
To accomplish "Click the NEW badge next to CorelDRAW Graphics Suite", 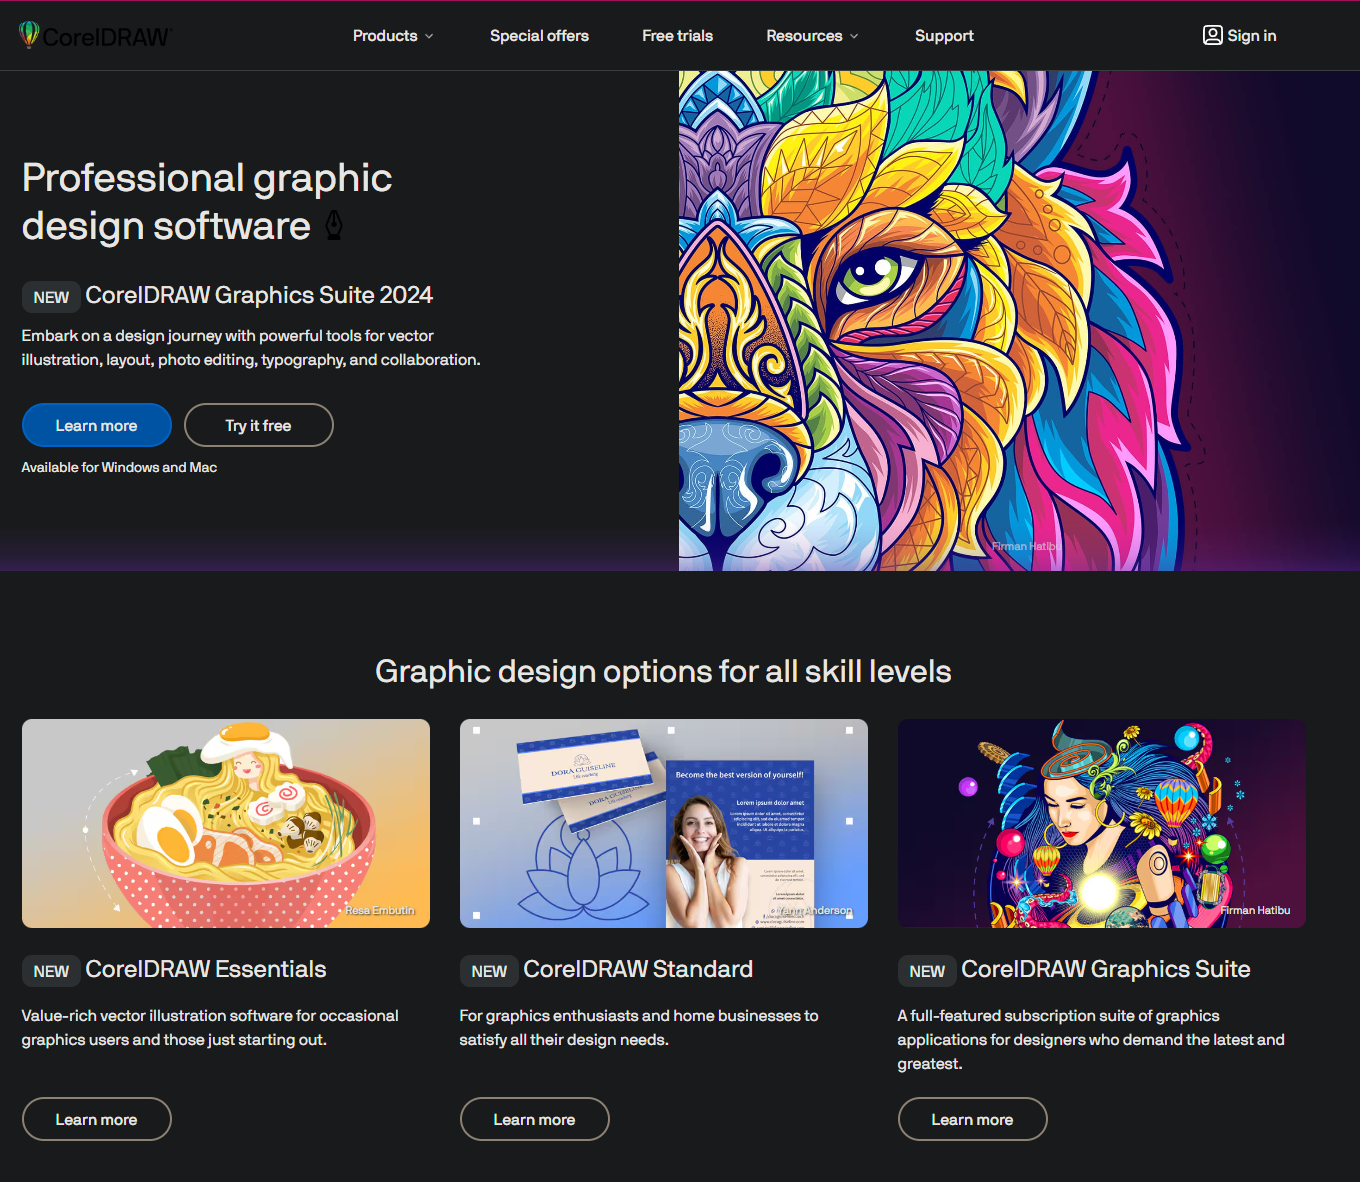I will [927, 971].
